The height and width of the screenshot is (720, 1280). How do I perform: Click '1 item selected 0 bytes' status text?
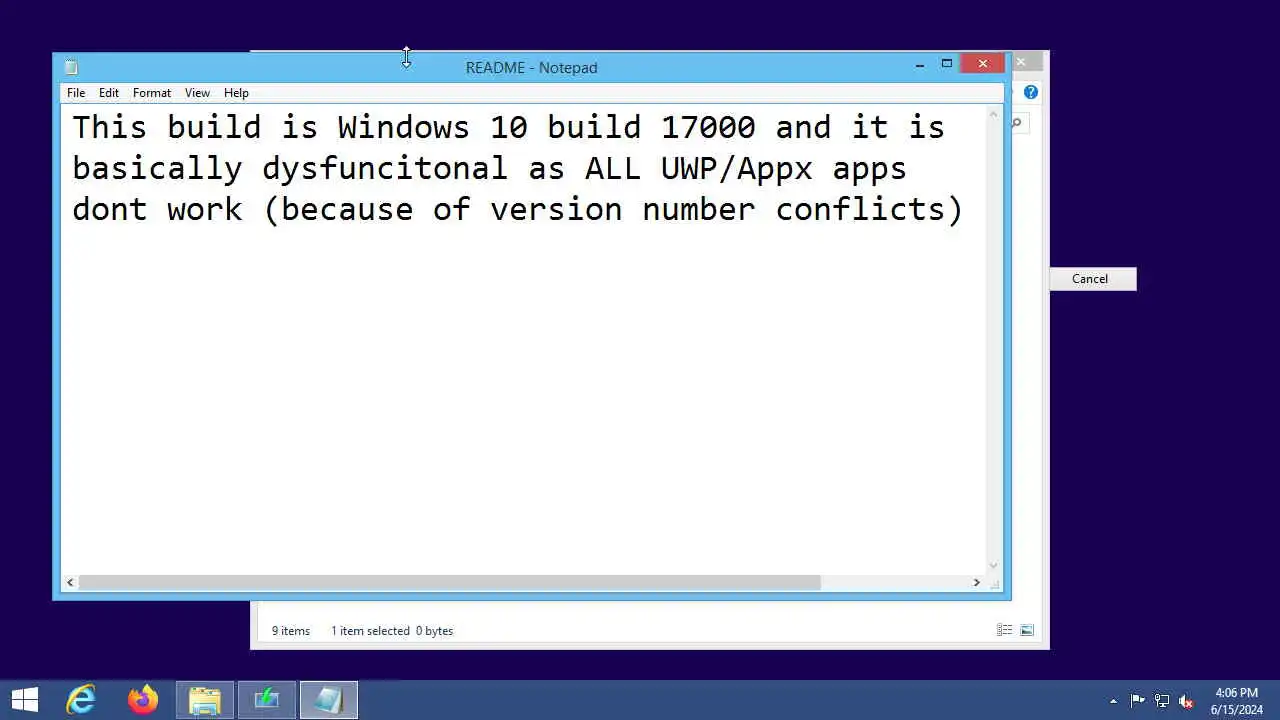[x=392, y=631]
